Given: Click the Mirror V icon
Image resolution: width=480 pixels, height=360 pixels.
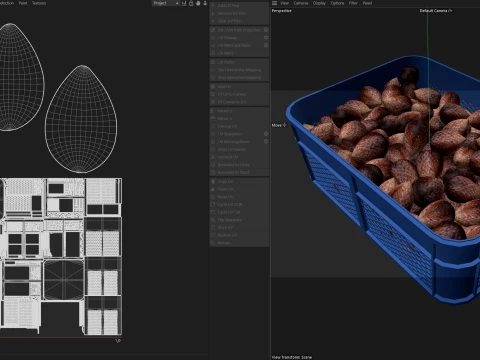Looking at the screenshot, I should tap(213, 119).
